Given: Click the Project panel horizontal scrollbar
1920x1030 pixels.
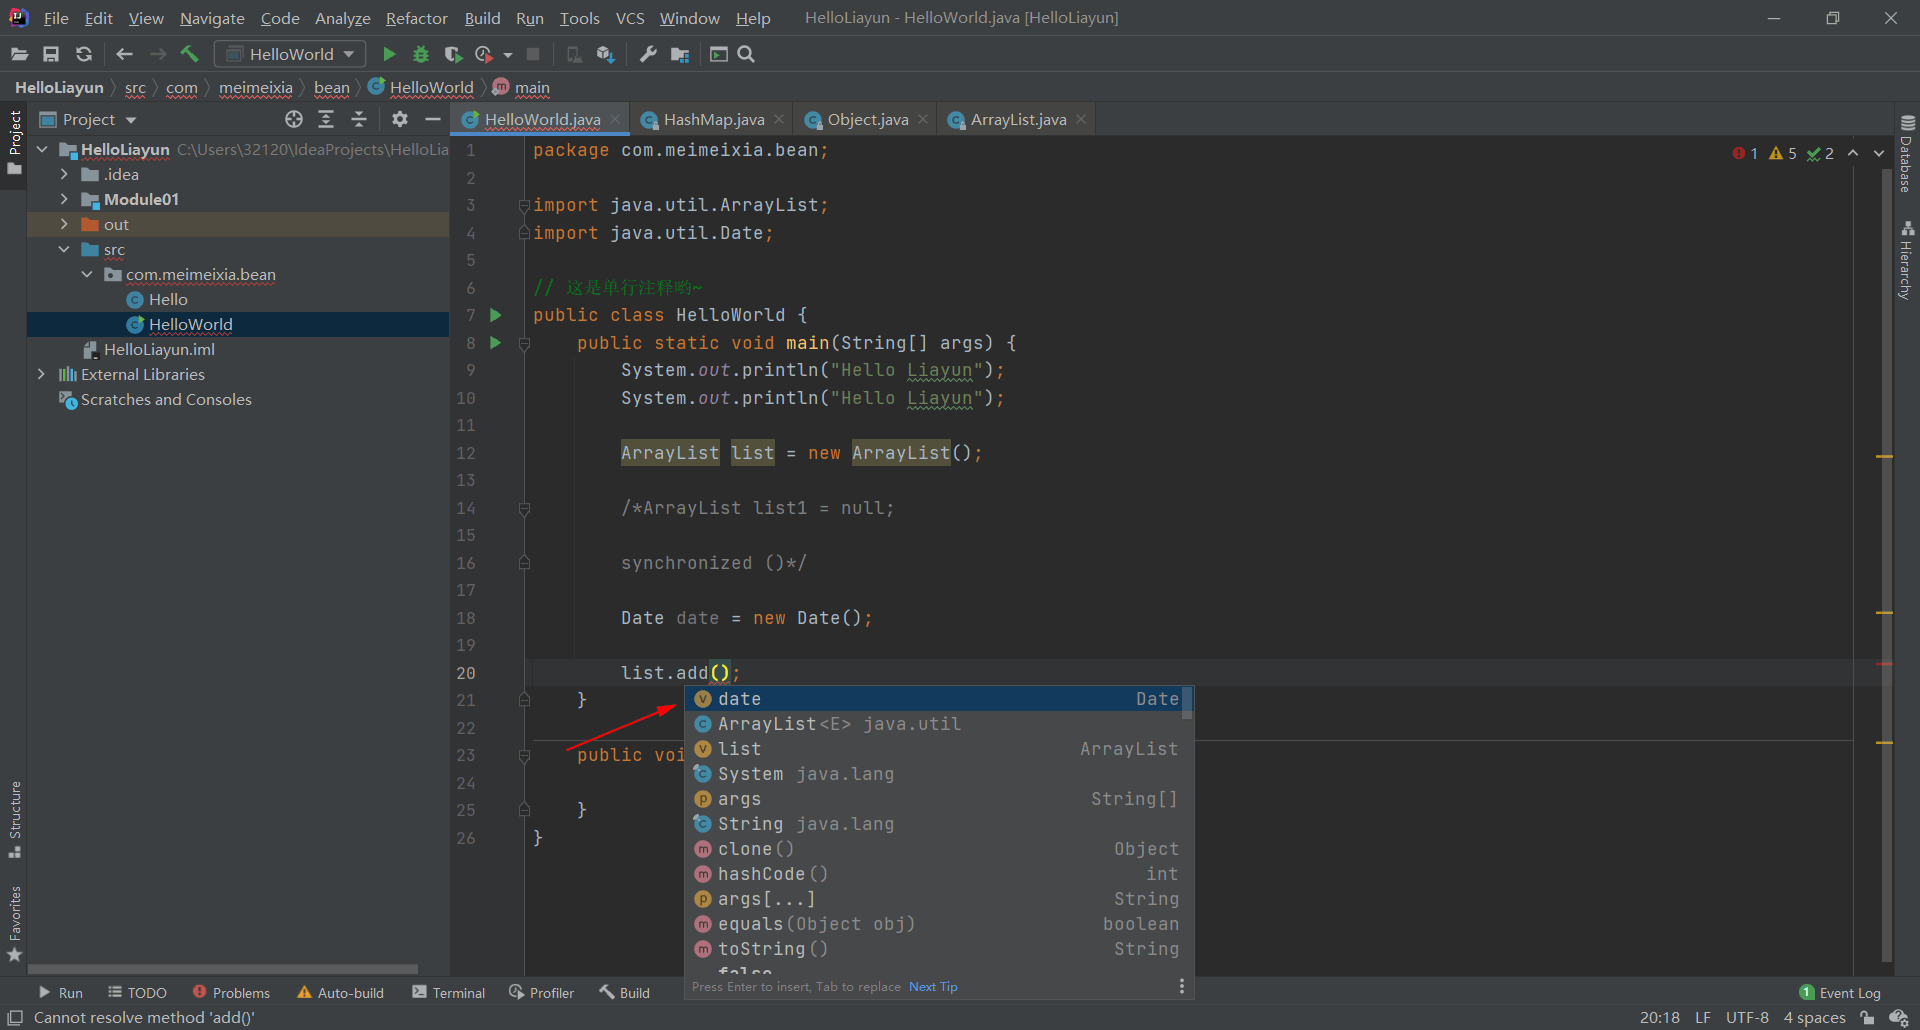Looking at the screenshot, I should point(223,969).
